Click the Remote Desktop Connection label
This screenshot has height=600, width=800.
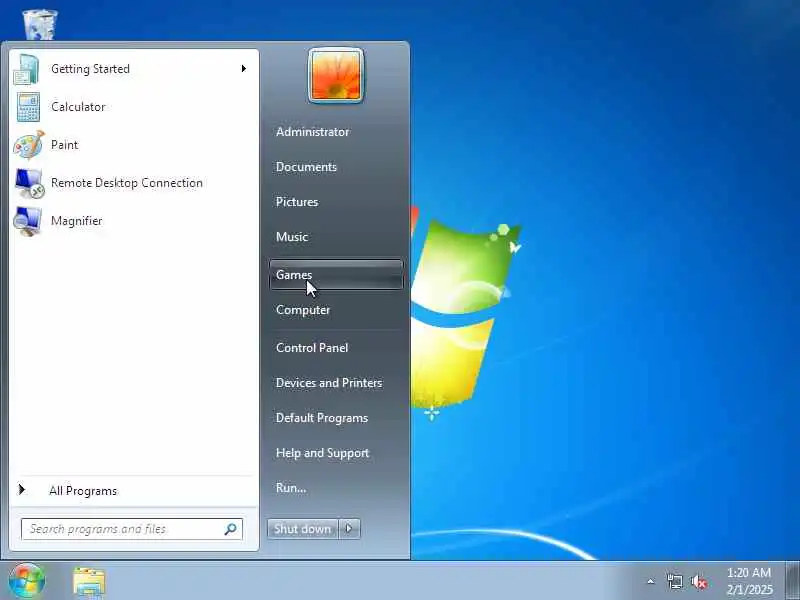[127, 183]
